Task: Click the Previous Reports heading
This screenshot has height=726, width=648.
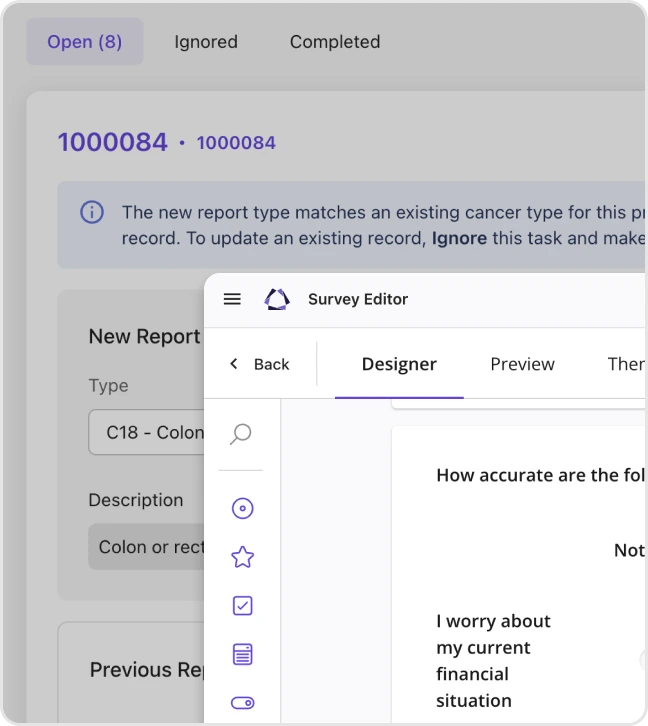Action: click(x=147, y=670)
